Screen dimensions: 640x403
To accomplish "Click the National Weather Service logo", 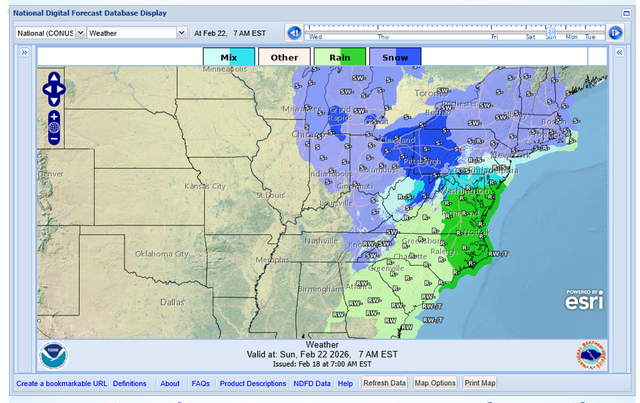I will coord(590,356).
